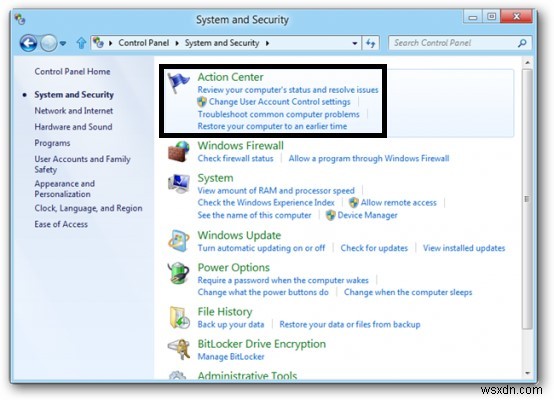
Task: Open the Action Center heading link
Action: pyautogui.click(x=230, y=77)
